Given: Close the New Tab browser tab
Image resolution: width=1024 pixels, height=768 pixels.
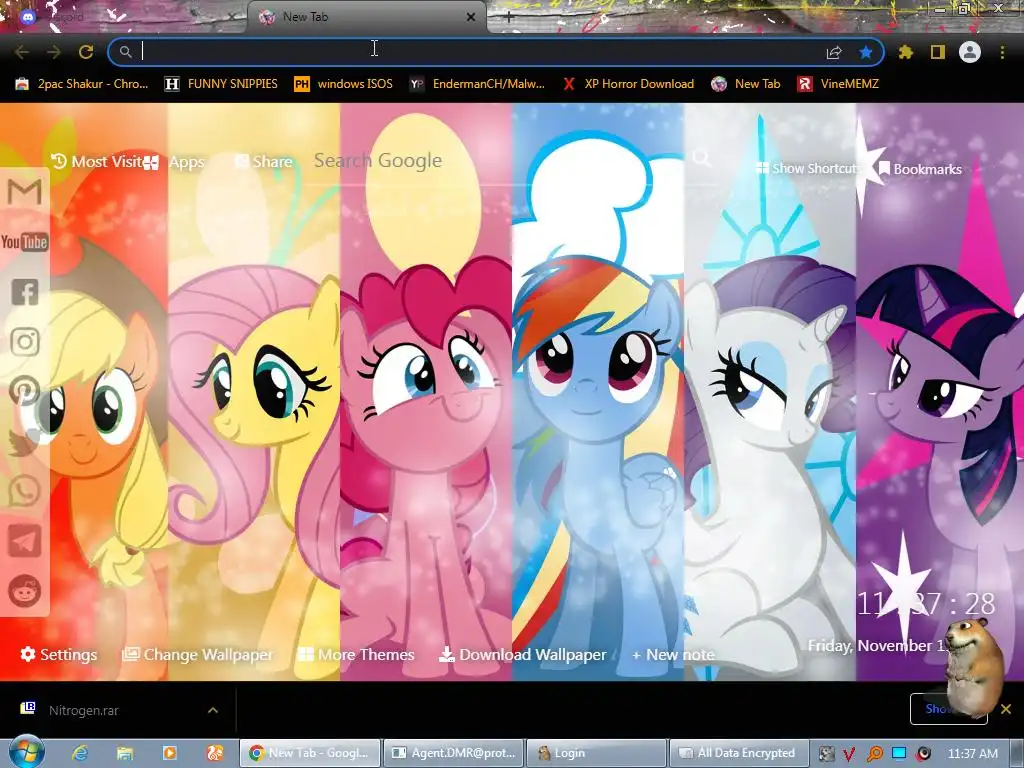Looking at the screenshot, I should (x=471, y=17).
